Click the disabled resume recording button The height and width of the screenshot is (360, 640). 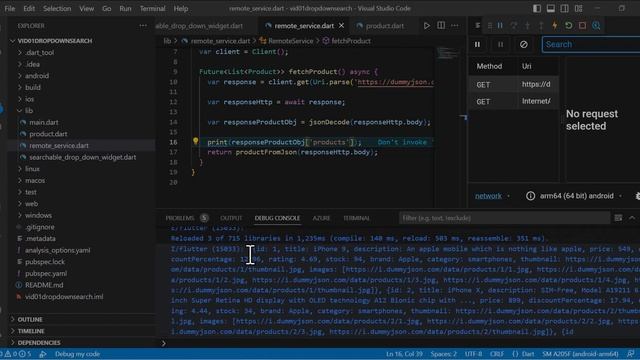(501, 44)
